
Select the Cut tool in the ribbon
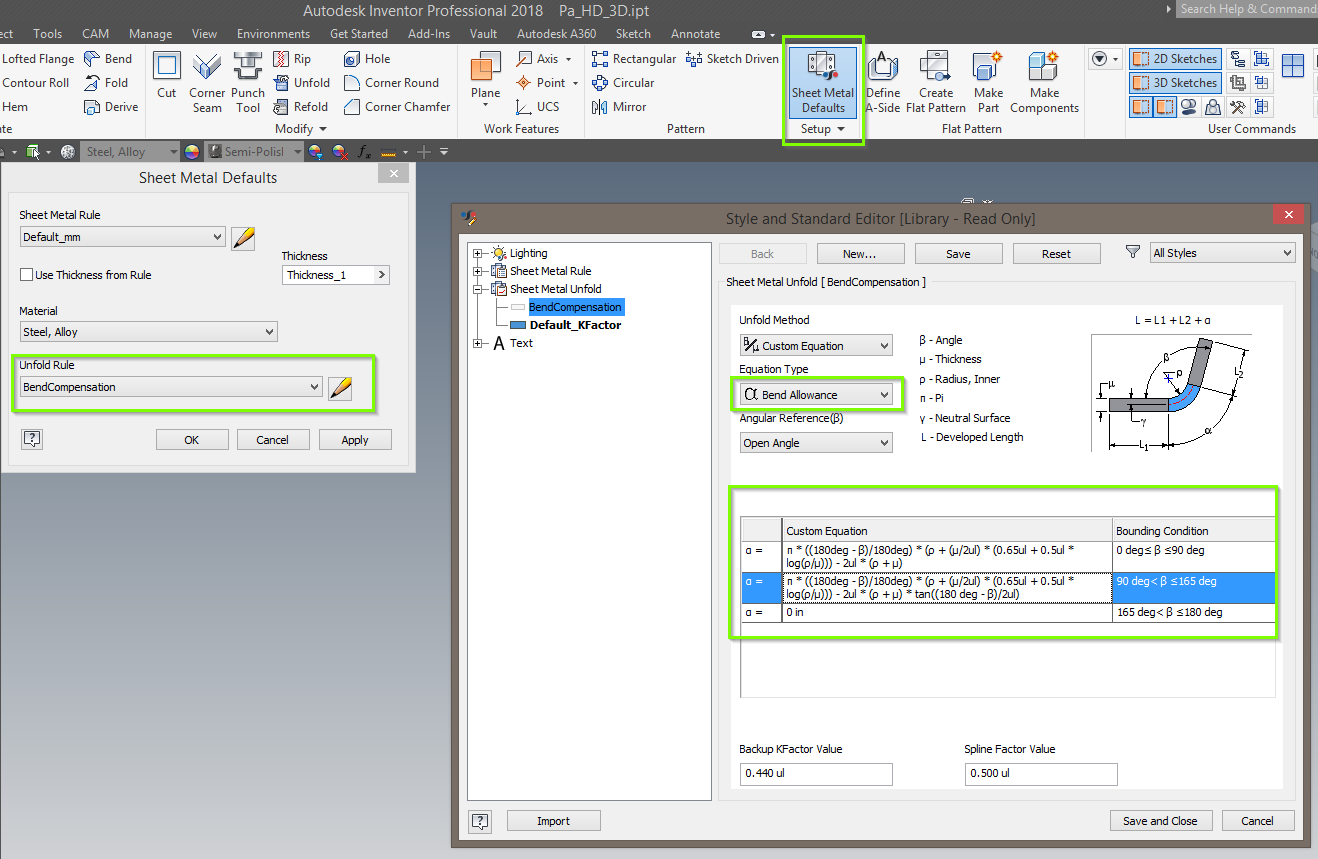pos(167,78)
